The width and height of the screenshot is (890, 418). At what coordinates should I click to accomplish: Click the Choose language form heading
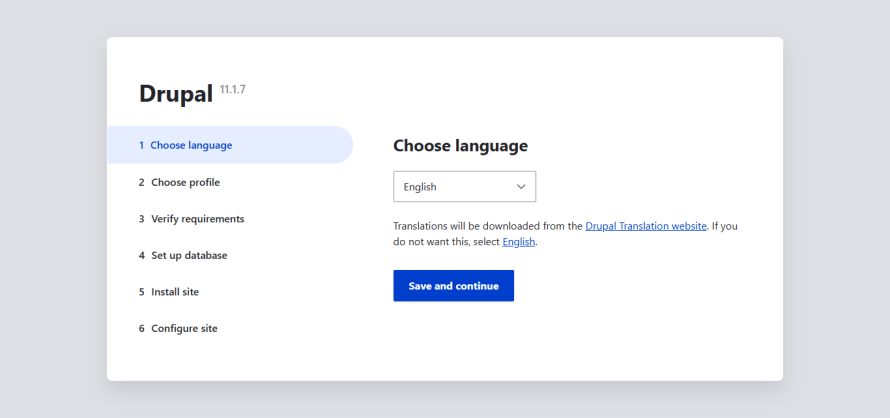(x=460, y=146)
